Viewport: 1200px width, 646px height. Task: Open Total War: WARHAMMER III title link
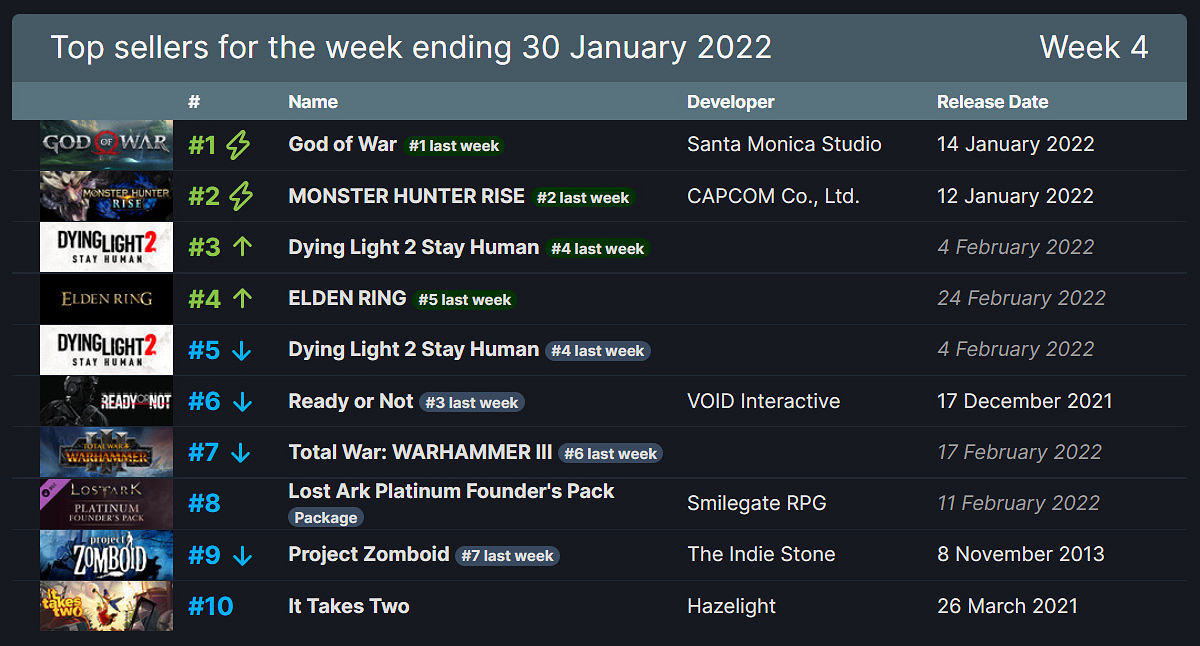point(420,452)
